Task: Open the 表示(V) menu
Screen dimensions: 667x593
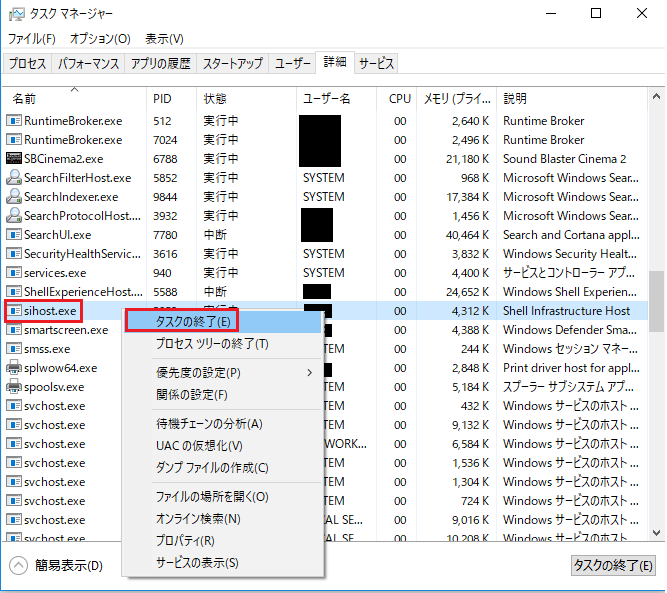Action: 164,39
